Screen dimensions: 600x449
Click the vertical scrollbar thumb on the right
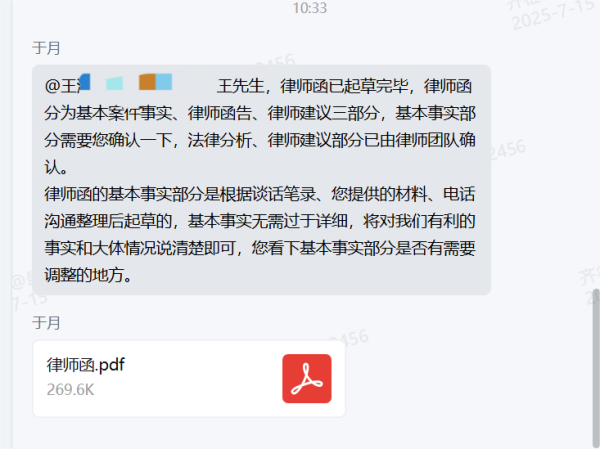tap(596, 367)
